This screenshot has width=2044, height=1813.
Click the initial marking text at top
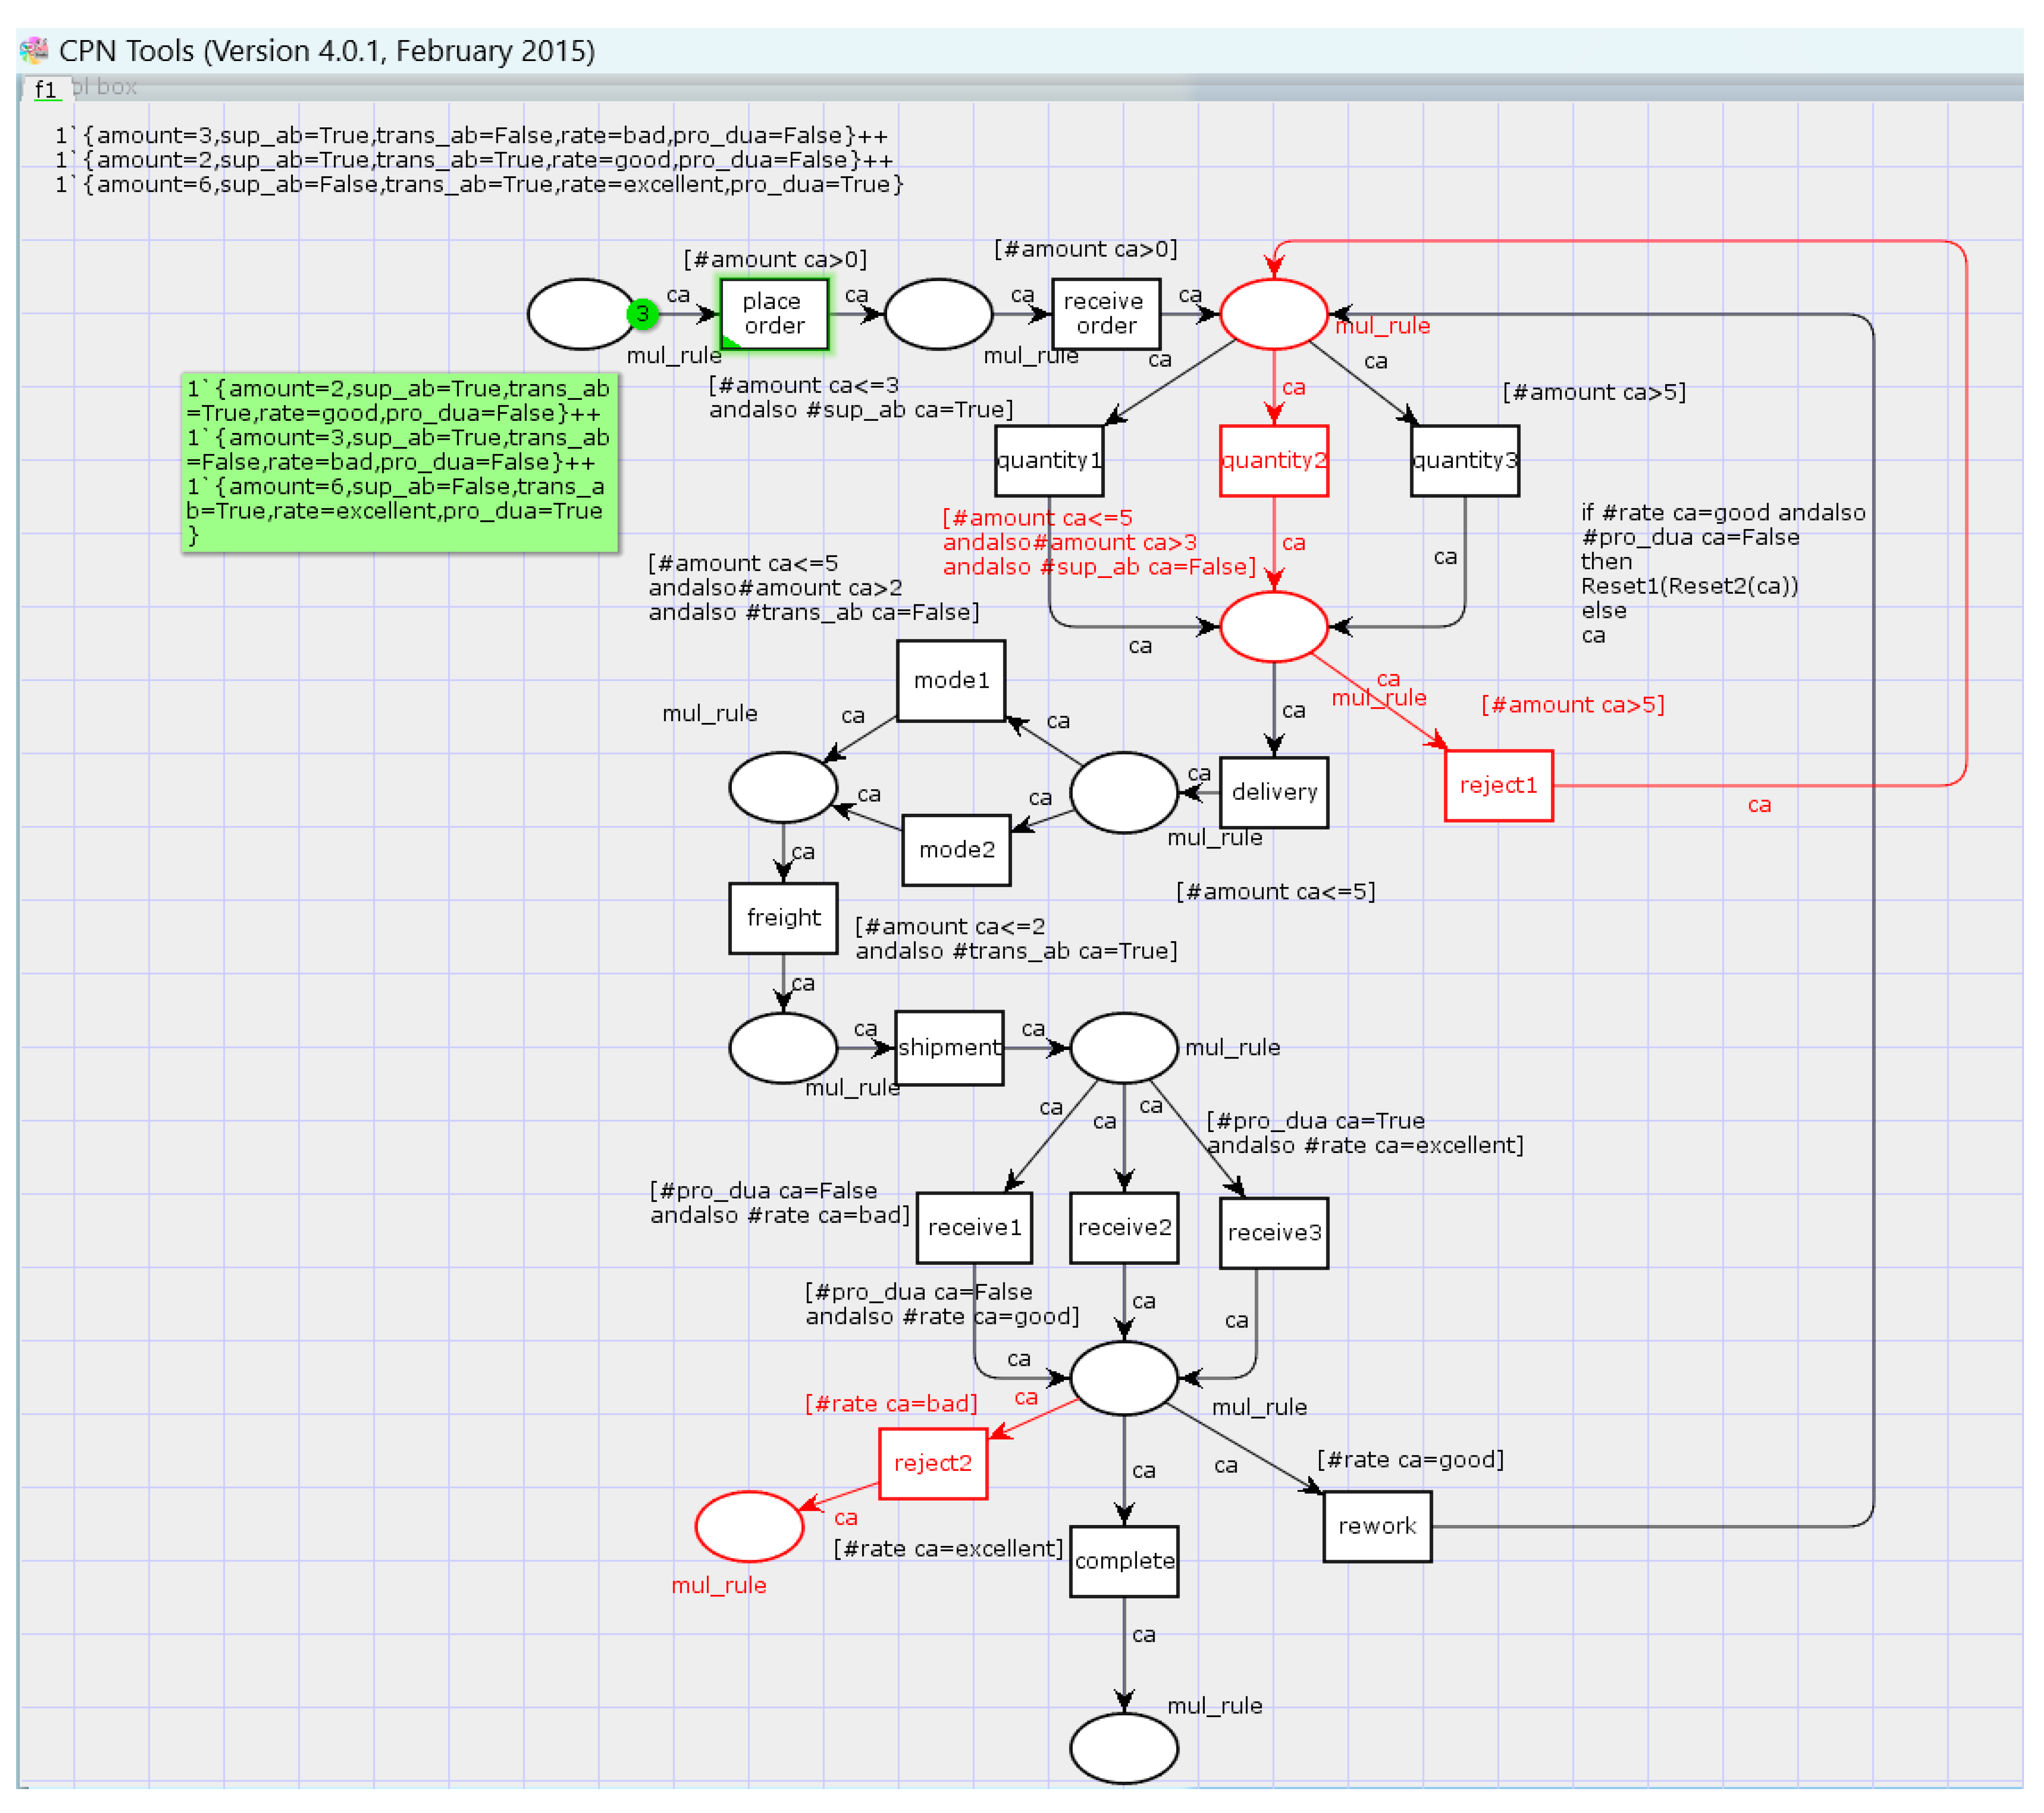(x=478, y=160)
